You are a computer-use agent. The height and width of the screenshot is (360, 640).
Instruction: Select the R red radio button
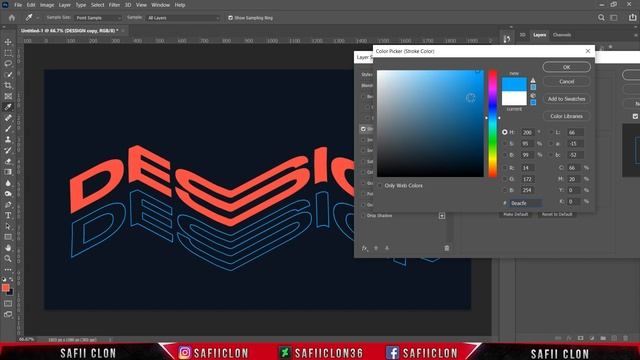coord(505,168)
